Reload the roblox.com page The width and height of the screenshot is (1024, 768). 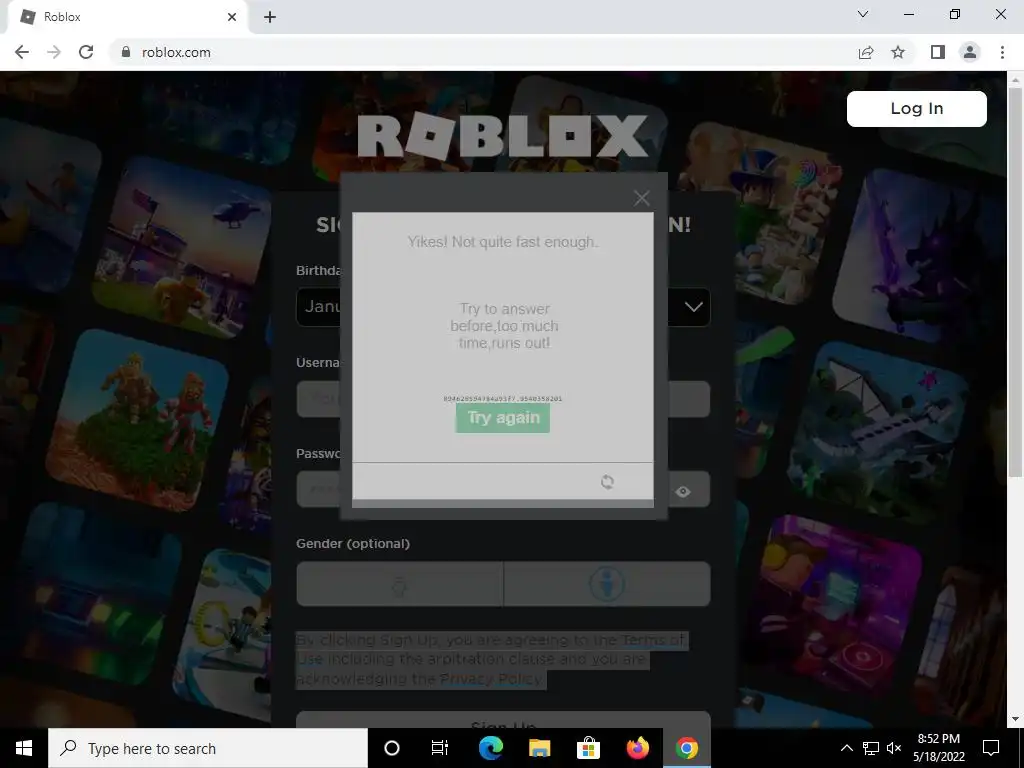[86, 52]
